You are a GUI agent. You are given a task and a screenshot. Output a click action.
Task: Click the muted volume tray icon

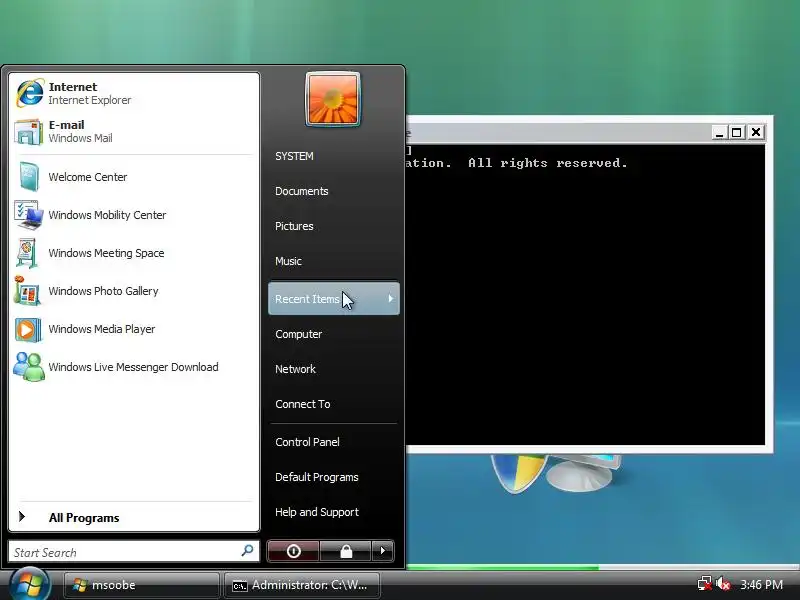coord(722,584)
